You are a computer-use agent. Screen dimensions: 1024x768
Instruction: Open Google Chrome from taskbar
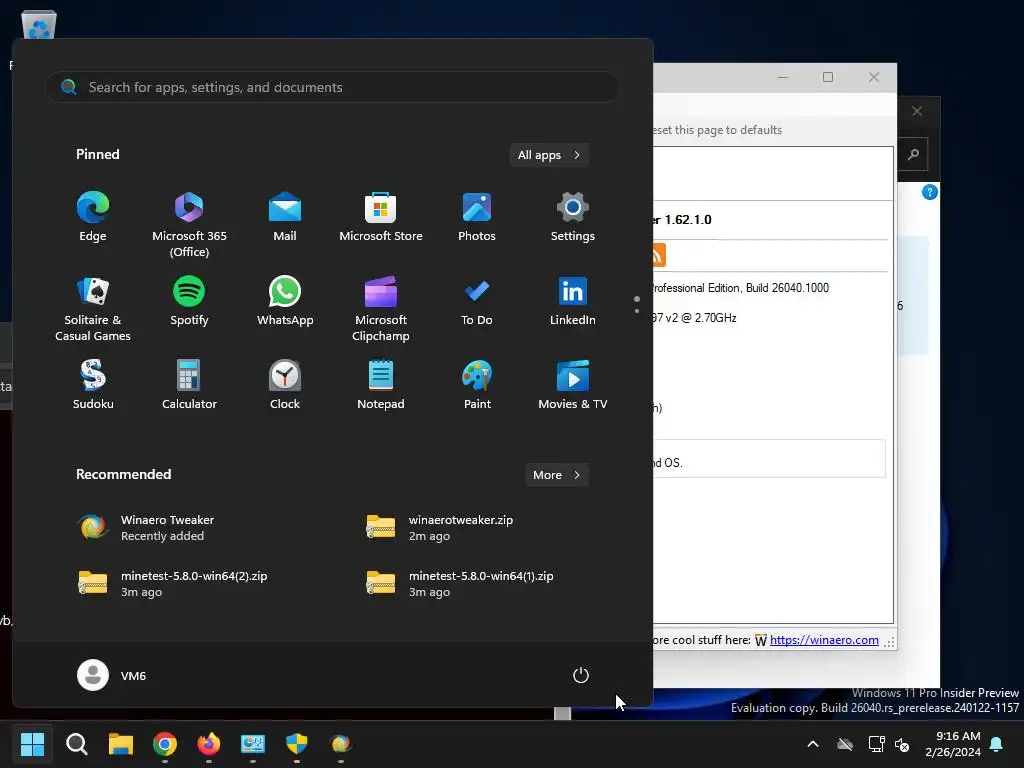click(165, 744)
